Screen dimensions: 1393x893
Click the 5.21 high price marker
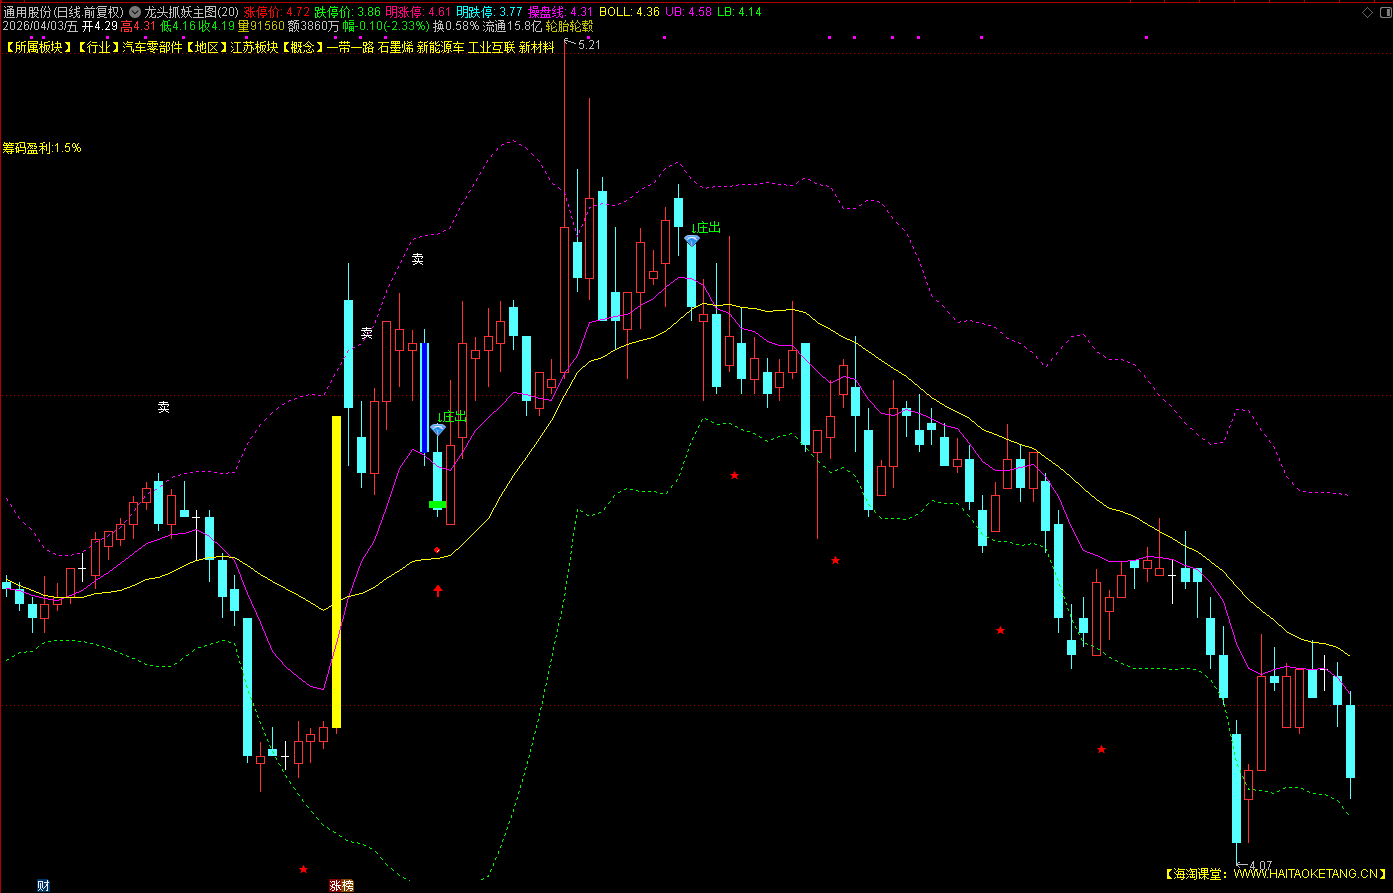(x=588, y=46)
